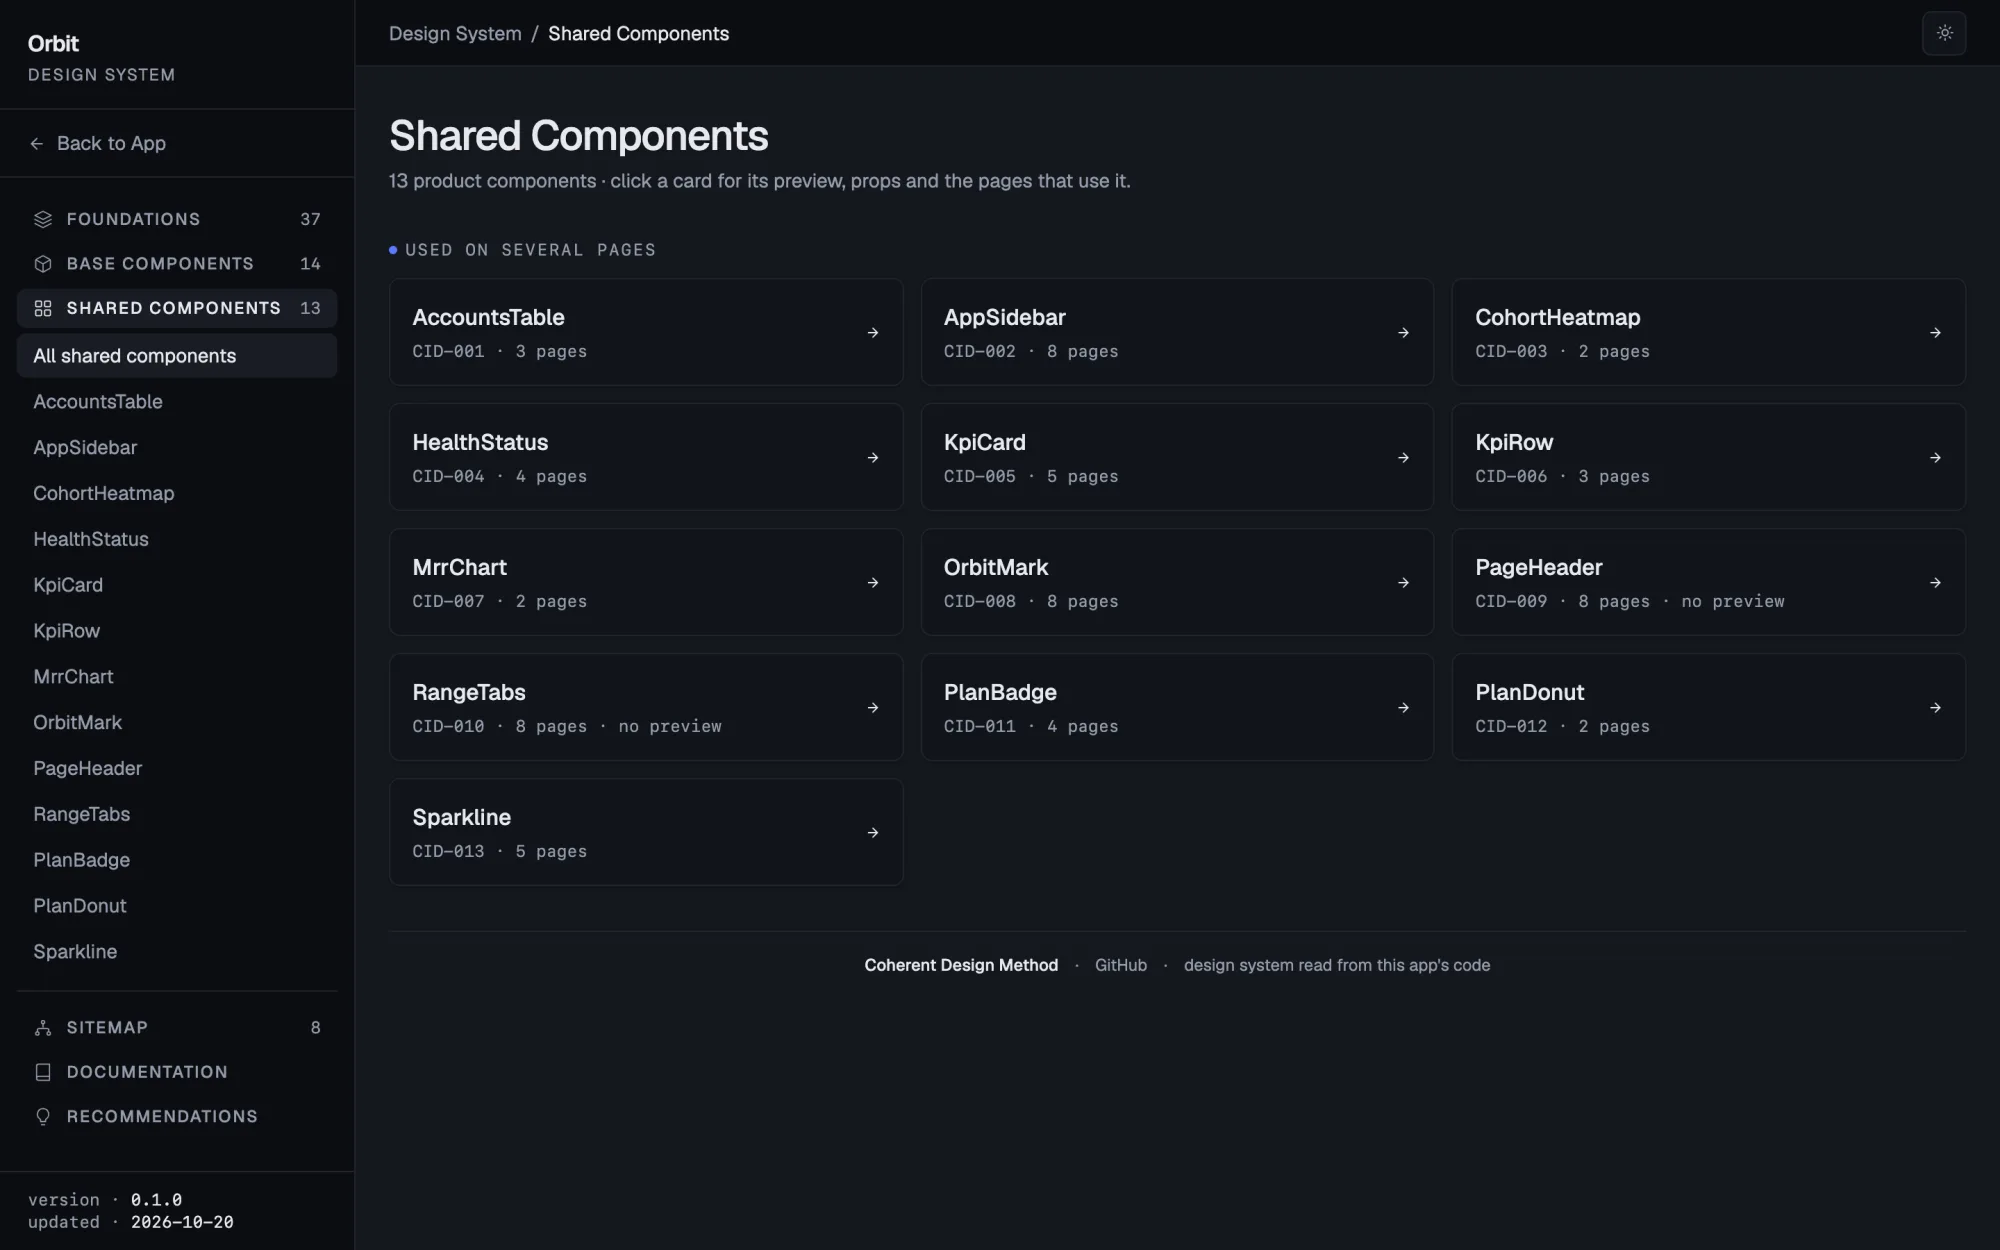Image resolution: width=2000 pixels, height=1250 pixels.
Task: Open the Coherent Design Method footer link
Action: click(x=961, y=965)
